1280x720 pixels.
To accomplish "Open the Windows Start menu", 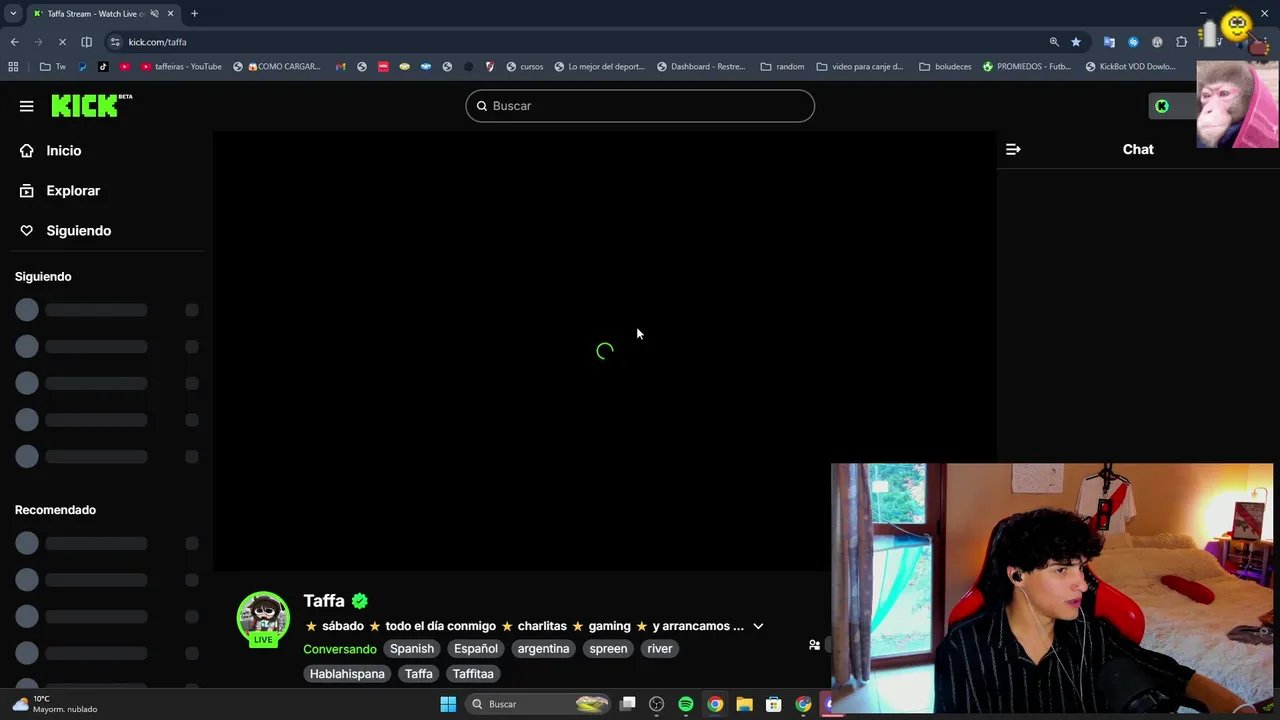I will click(x=448, y=704).
